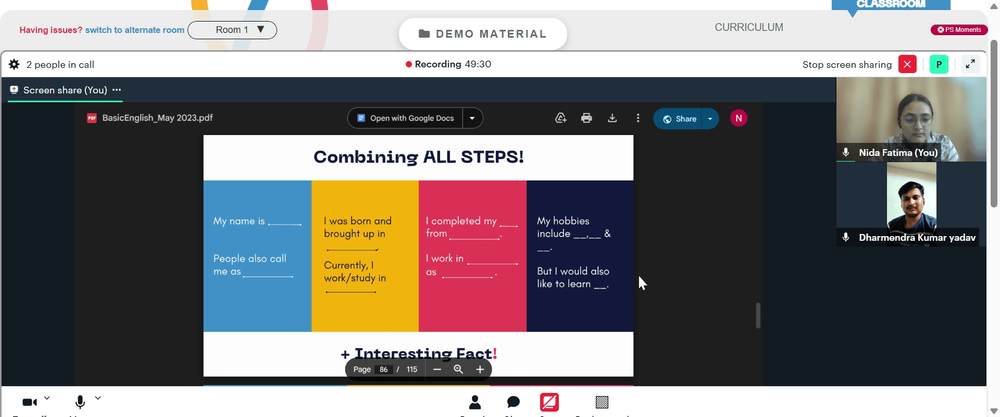Expand the Room 1 dropdown

tap(232, 30)
